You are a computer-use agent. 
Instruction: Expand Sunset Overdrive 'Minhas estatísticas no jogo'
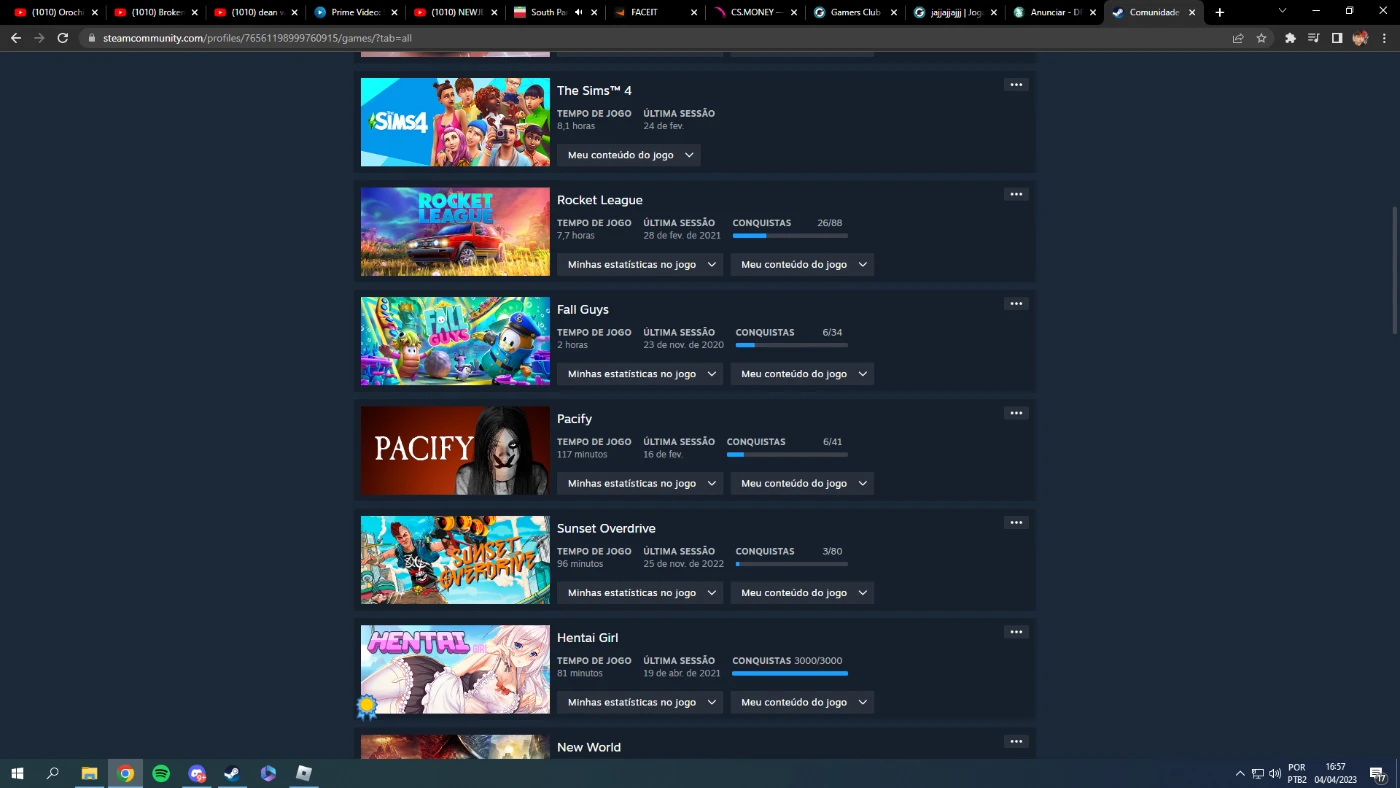[x=640, y=593]
